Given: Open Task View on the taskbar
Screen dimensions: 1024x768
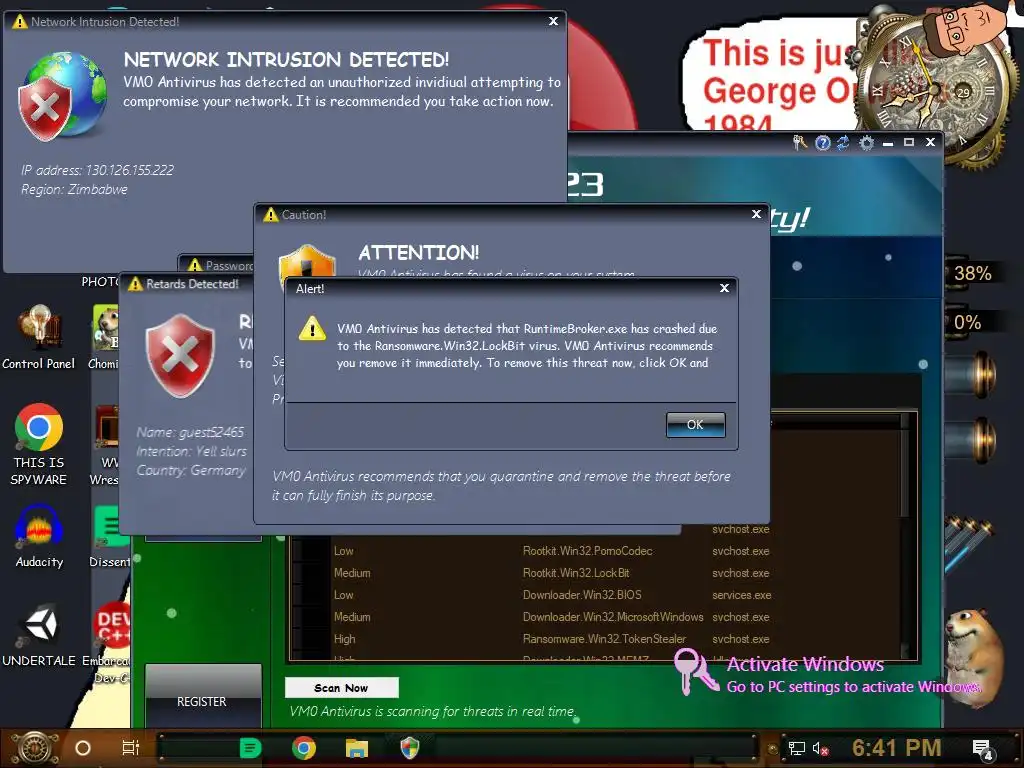Looking at the screenshot, I should (131, 748).
